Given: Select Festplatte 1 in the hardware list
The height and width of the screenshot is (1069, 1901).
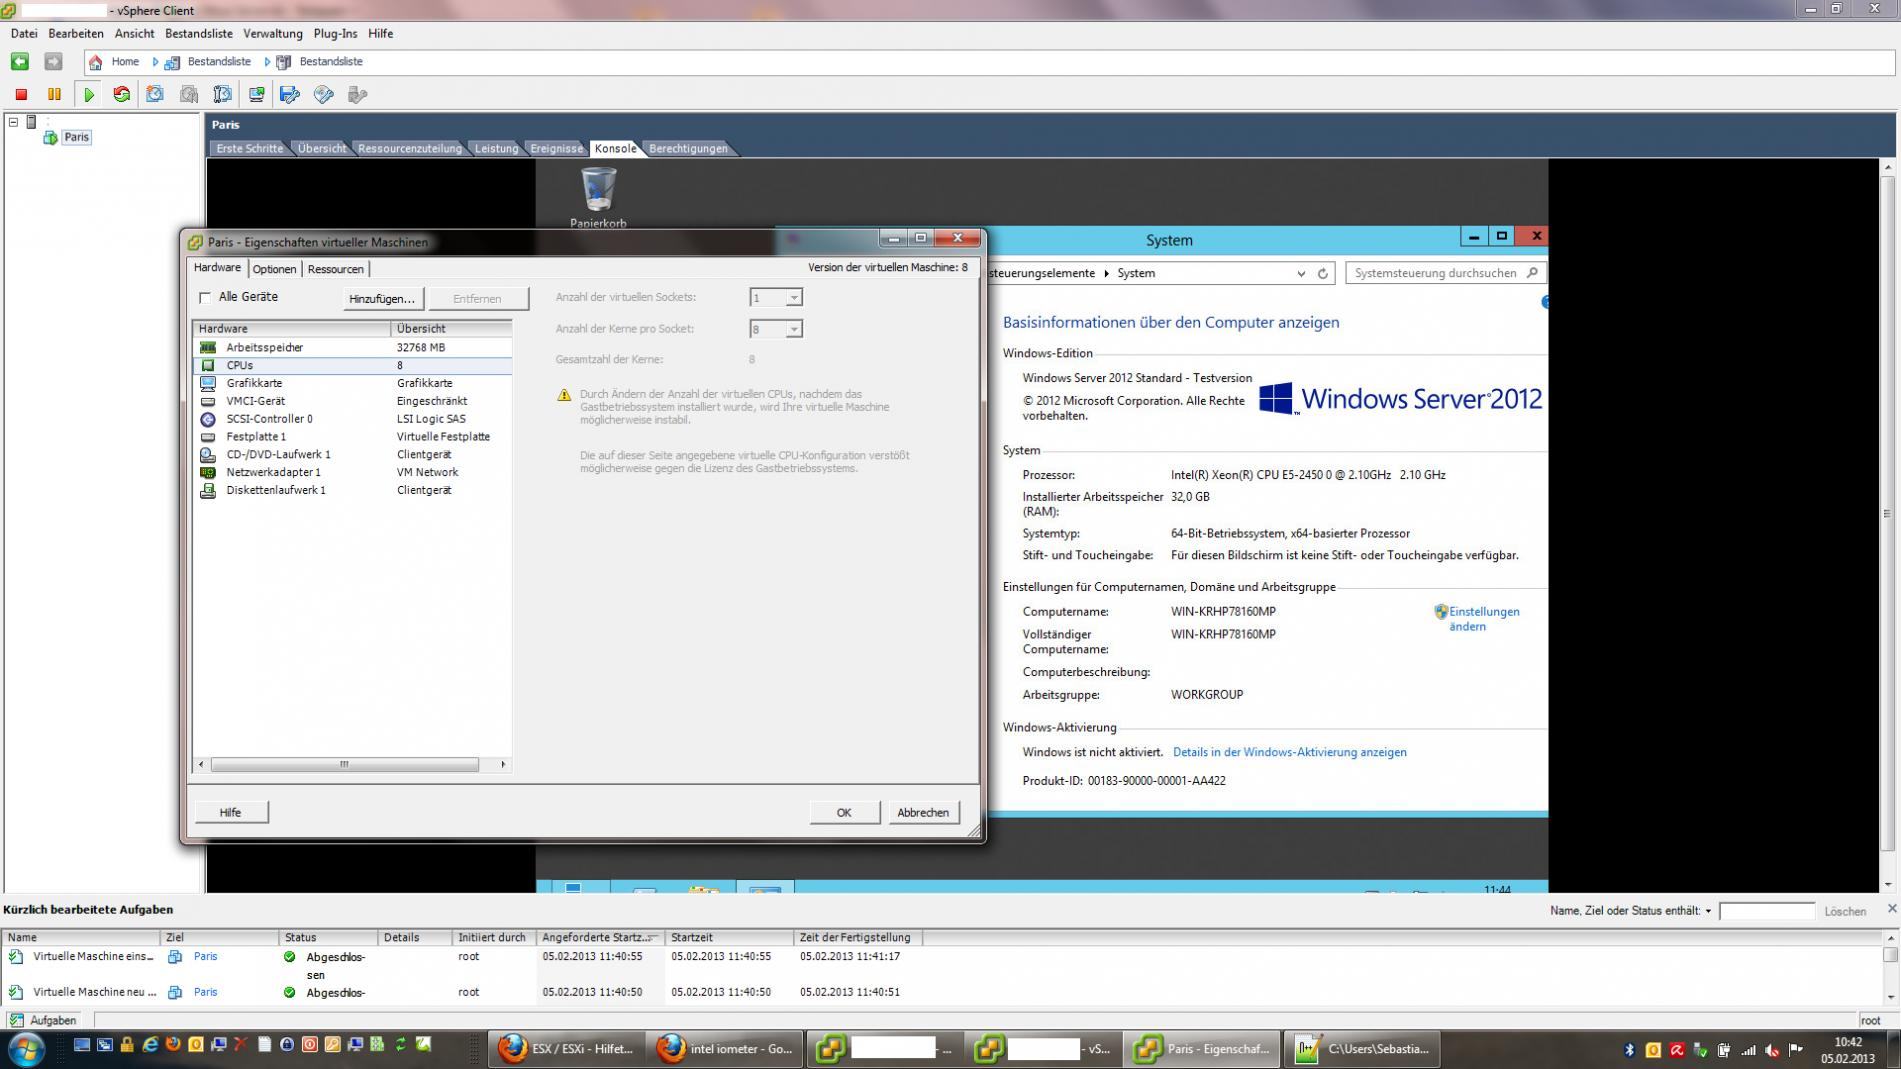Looking at the screenshot, I should [352, 437].
